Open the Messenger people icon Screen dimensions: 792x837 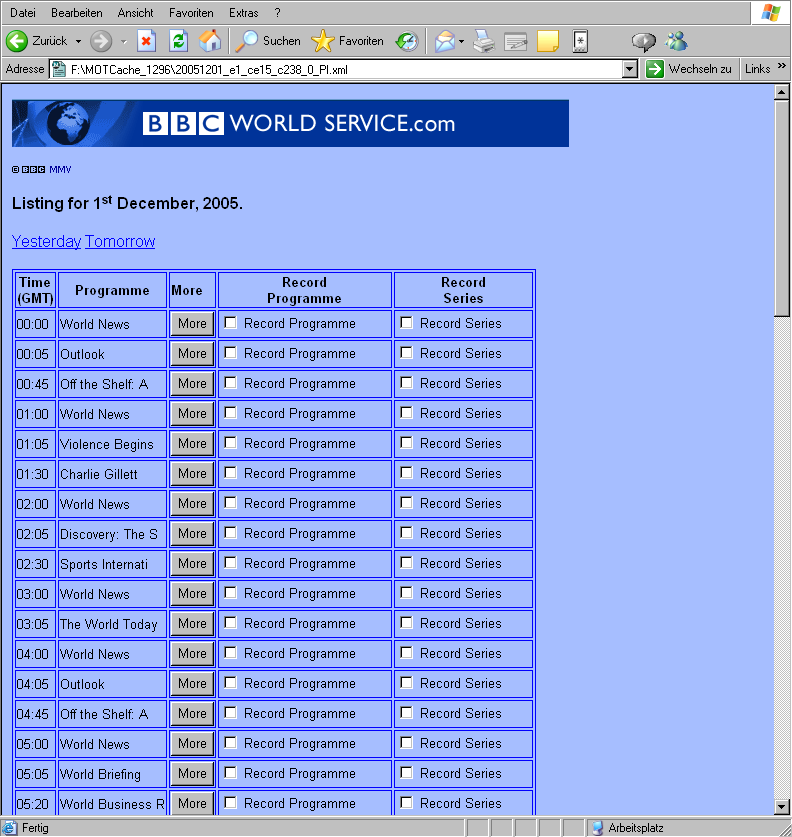[677, 41]
